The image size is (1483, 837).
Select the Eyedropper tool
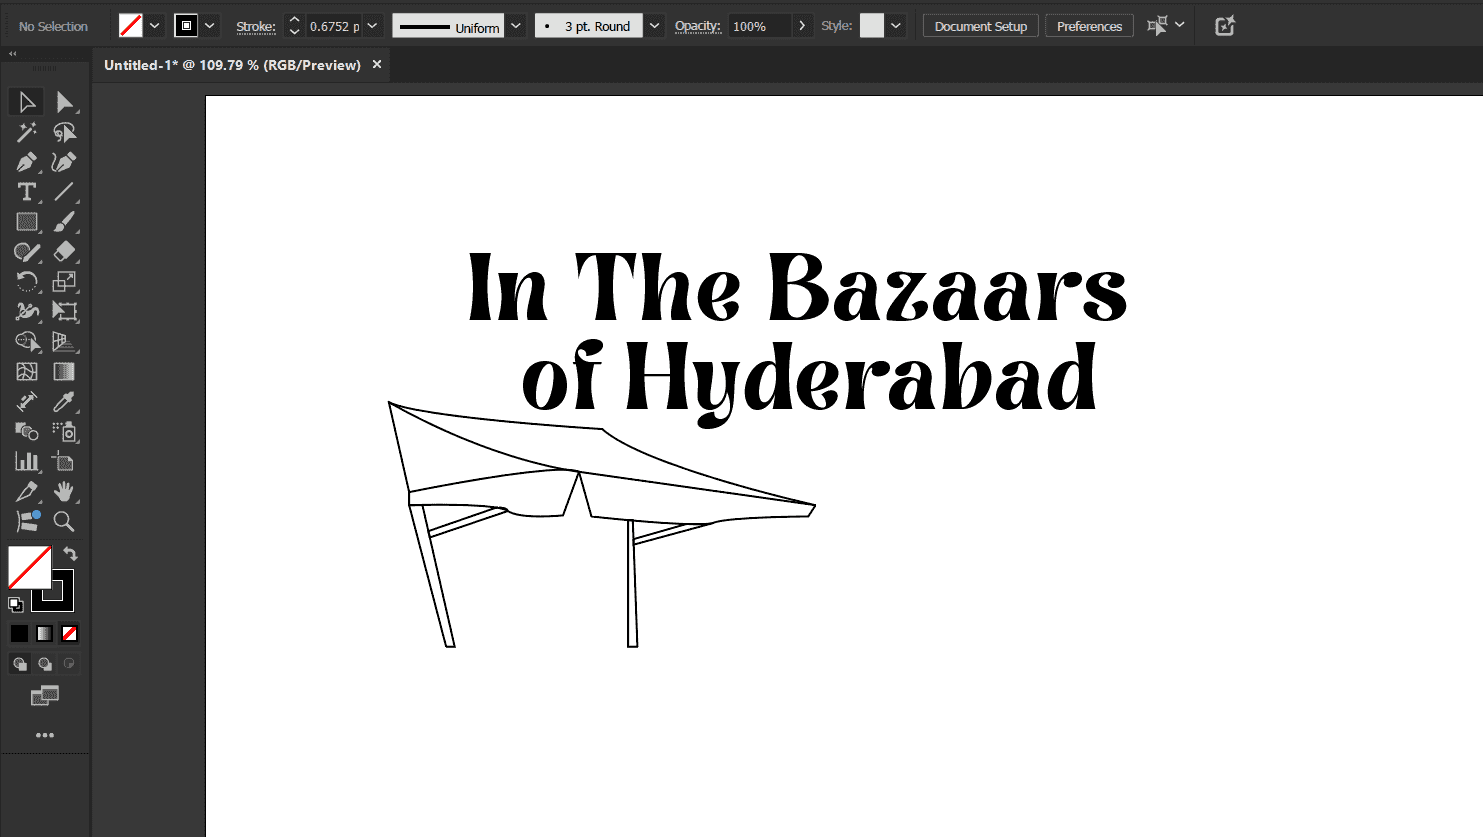click(x=64, y=402)
